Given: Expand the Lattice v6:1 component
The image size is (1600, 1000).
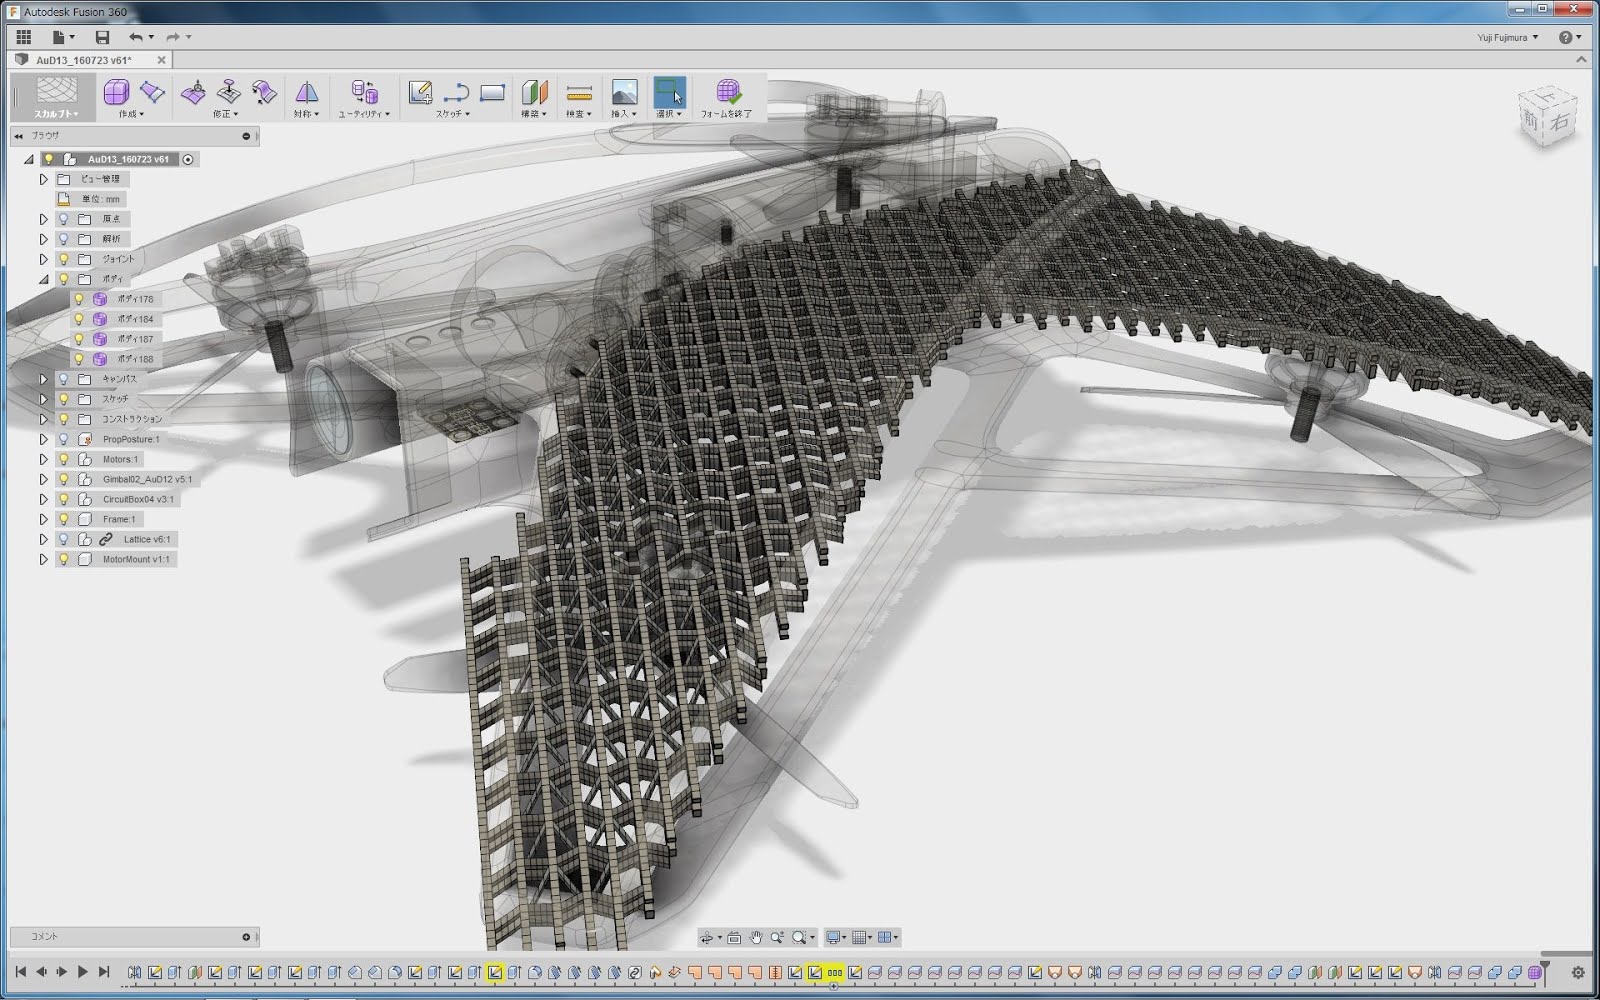Looking at the screenshot, I should pos(43,538).
